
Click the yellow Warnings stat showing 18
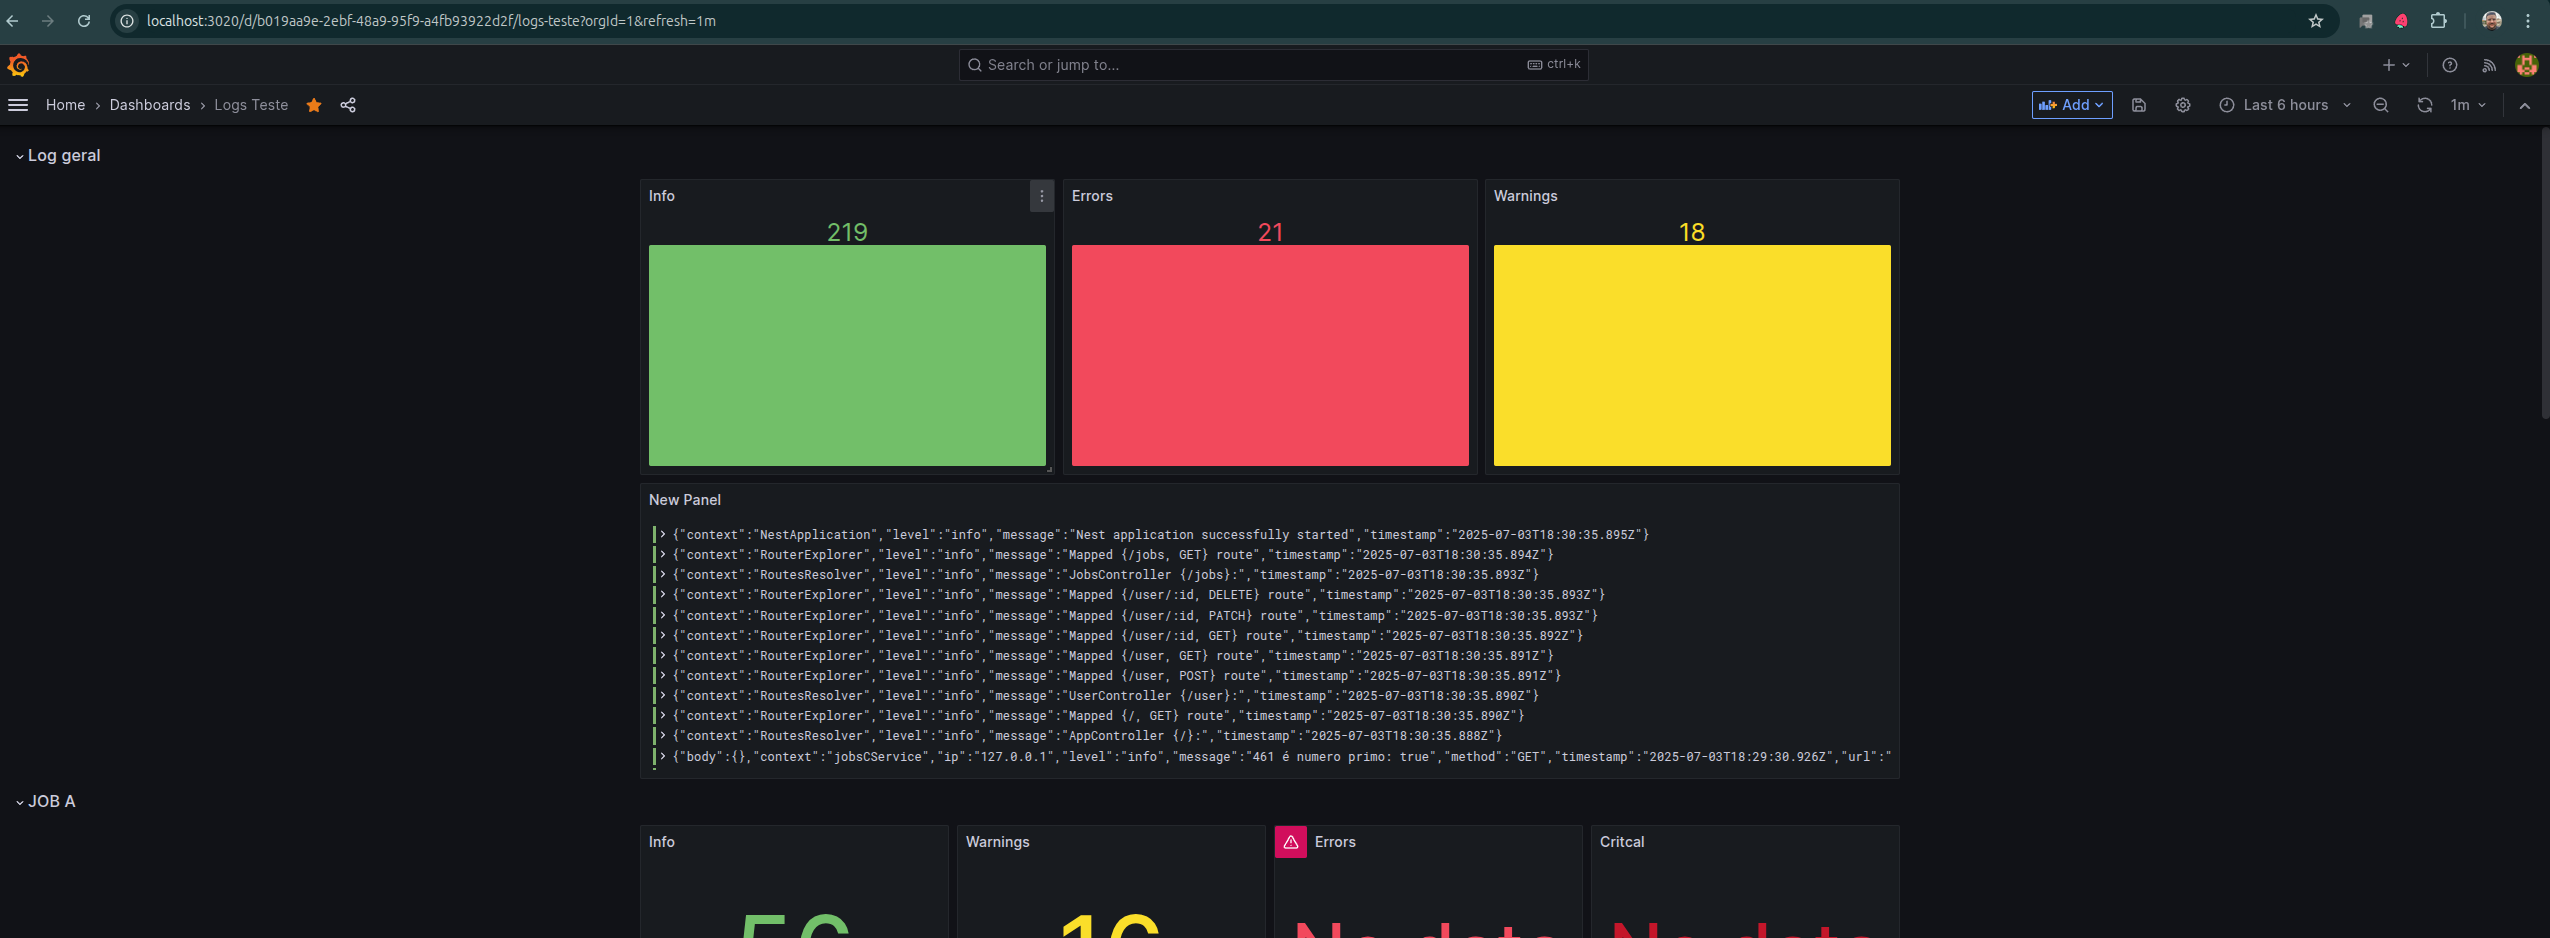coord(1692,355)
